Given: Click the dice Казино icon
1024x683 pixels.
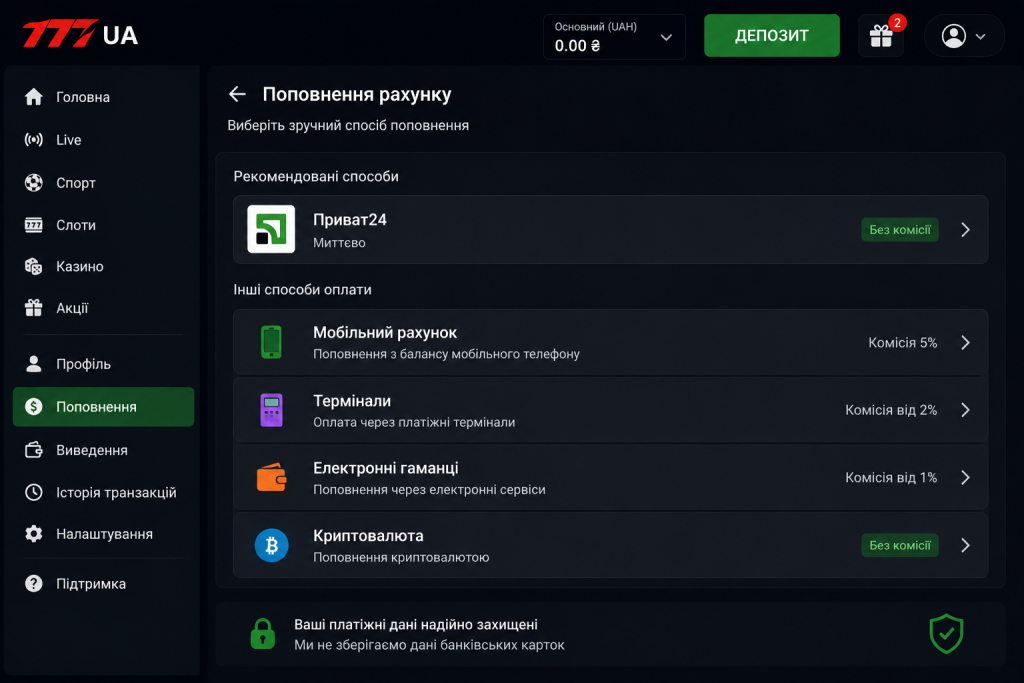Looking at the screenshot, I should pos(33,266).
